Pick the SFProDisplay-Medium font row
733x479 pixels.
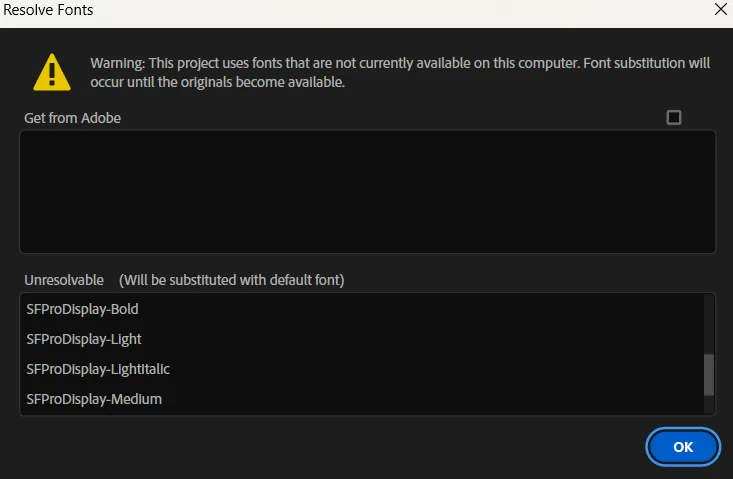94,399
